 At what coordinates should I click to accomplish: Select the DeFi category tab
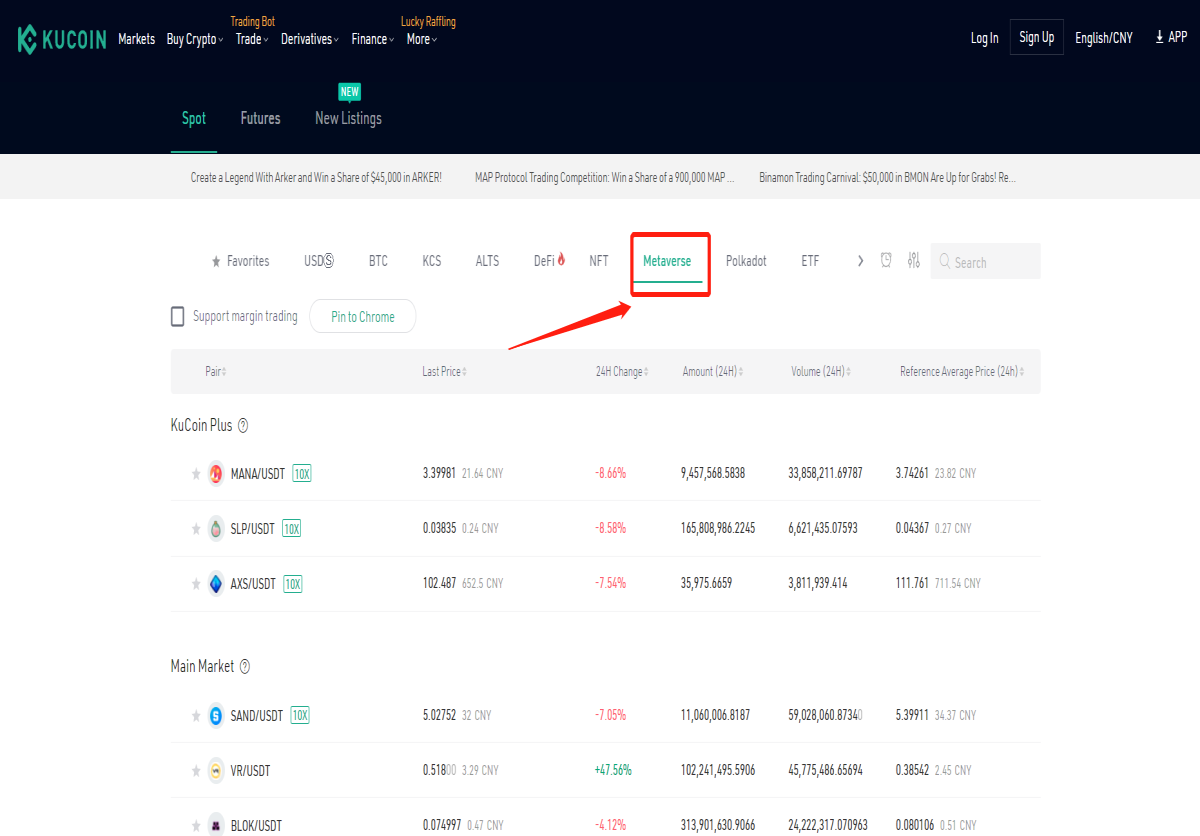[550, 261]
